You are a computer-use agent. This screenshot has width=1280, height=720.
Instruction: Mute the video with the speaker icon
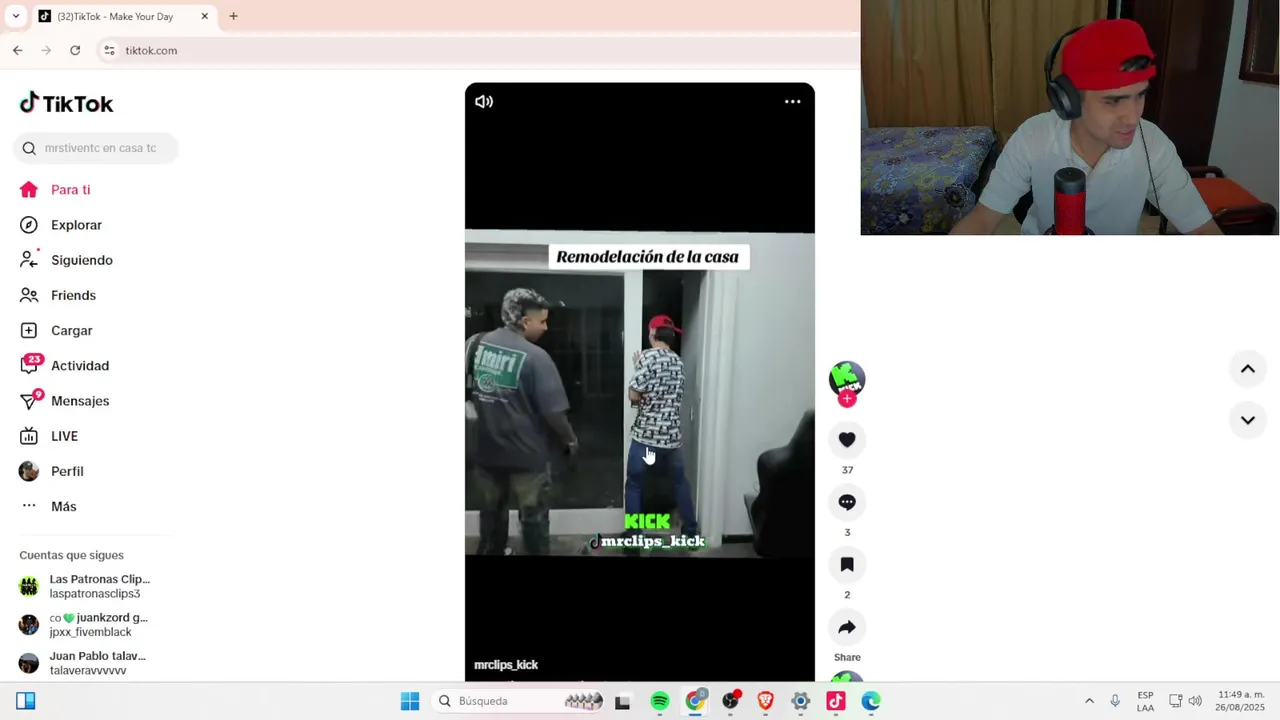click(x=484, y=101)
